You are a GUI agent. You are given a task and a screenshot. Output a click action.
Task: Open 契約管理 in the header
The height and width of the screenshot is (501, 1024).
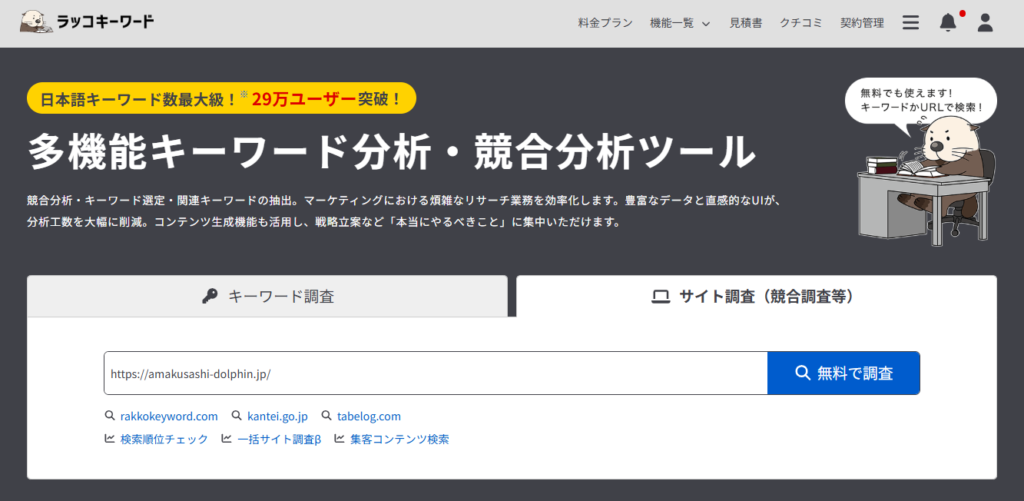pyautogui.click(x=861, y=23)
